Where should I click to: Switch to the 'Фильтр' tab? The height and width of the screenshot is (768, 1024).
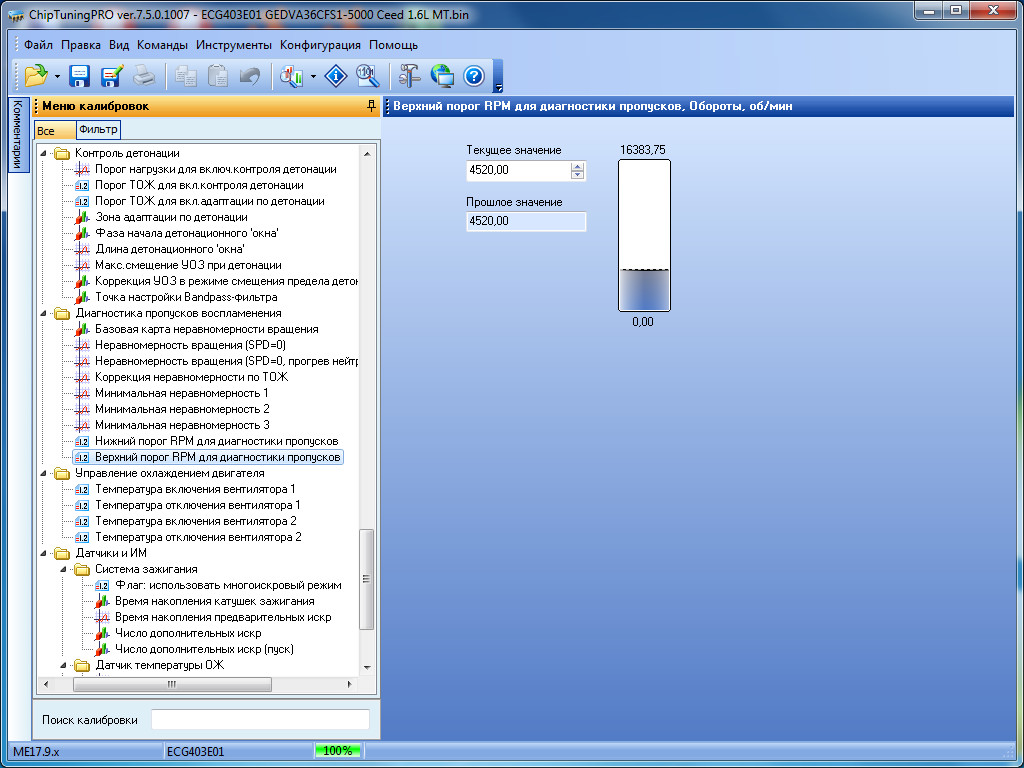98,130
